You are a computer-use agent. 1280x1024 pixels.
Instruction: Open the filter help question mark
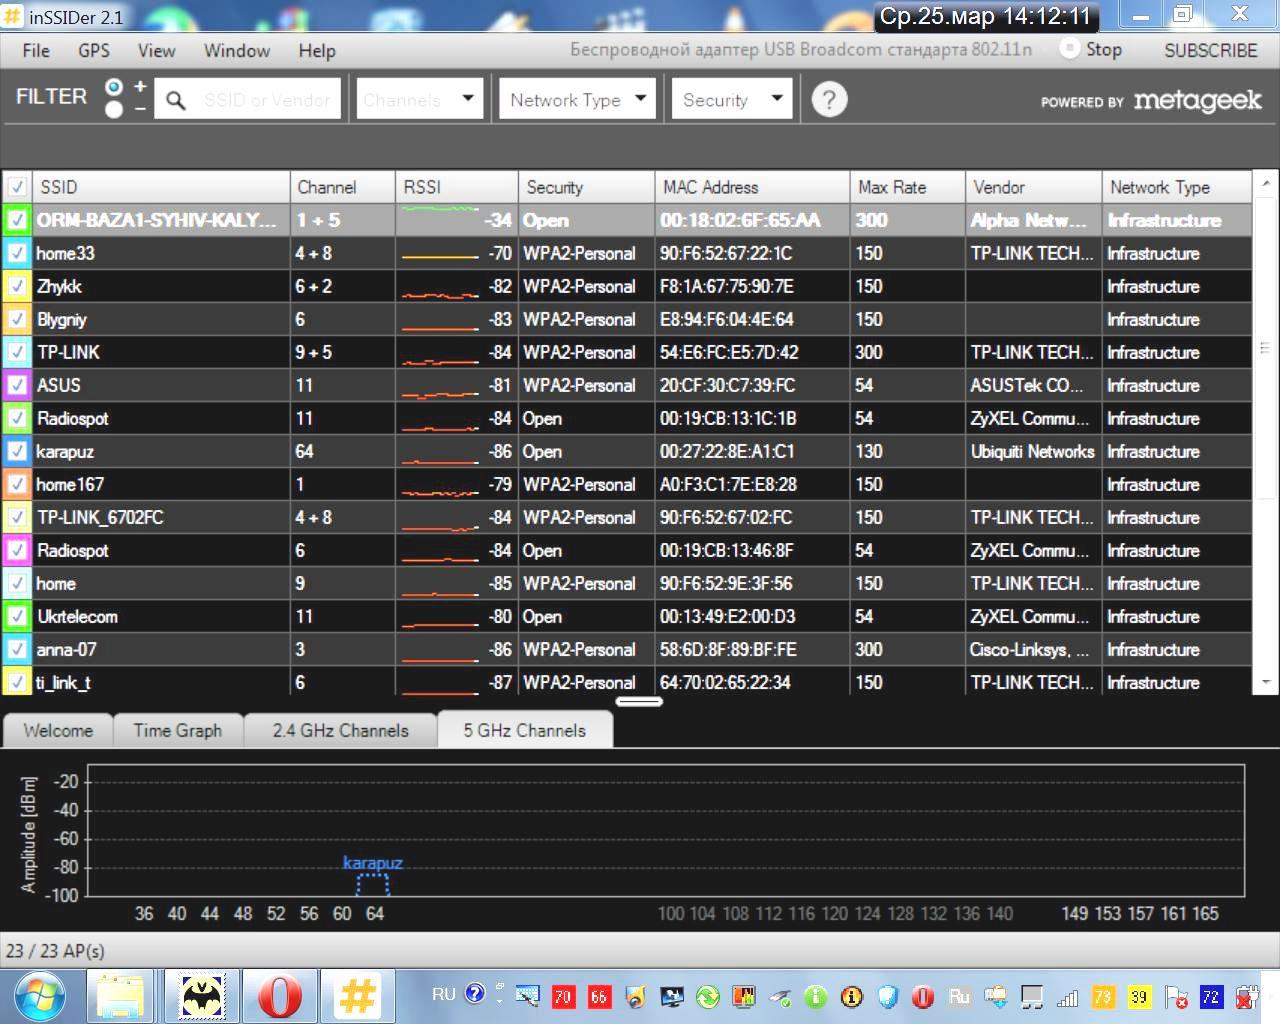[x=829, y=99]
